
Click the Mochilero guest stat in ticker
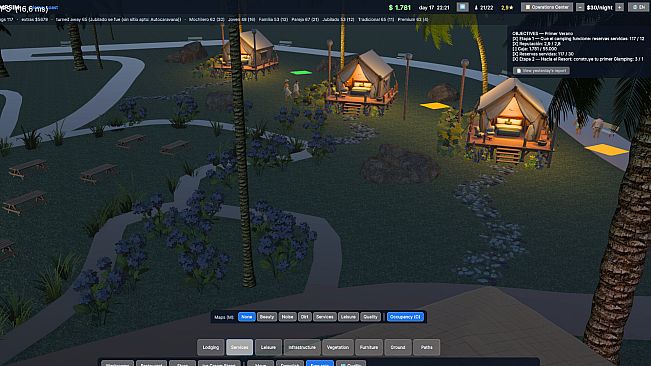(206, 20)
